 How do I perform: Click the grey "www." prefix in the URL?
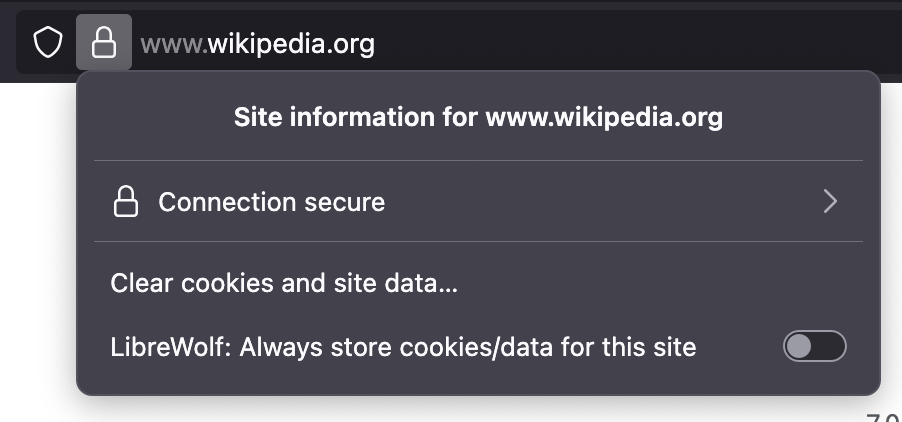click(172, 44)
